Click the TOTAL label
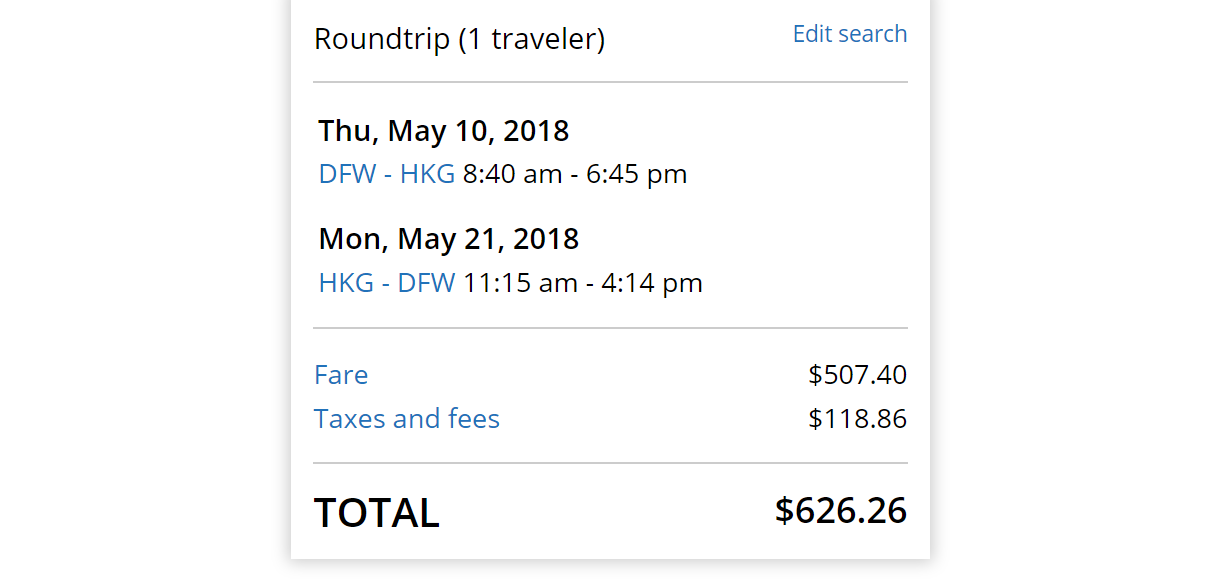 [376, 513]
